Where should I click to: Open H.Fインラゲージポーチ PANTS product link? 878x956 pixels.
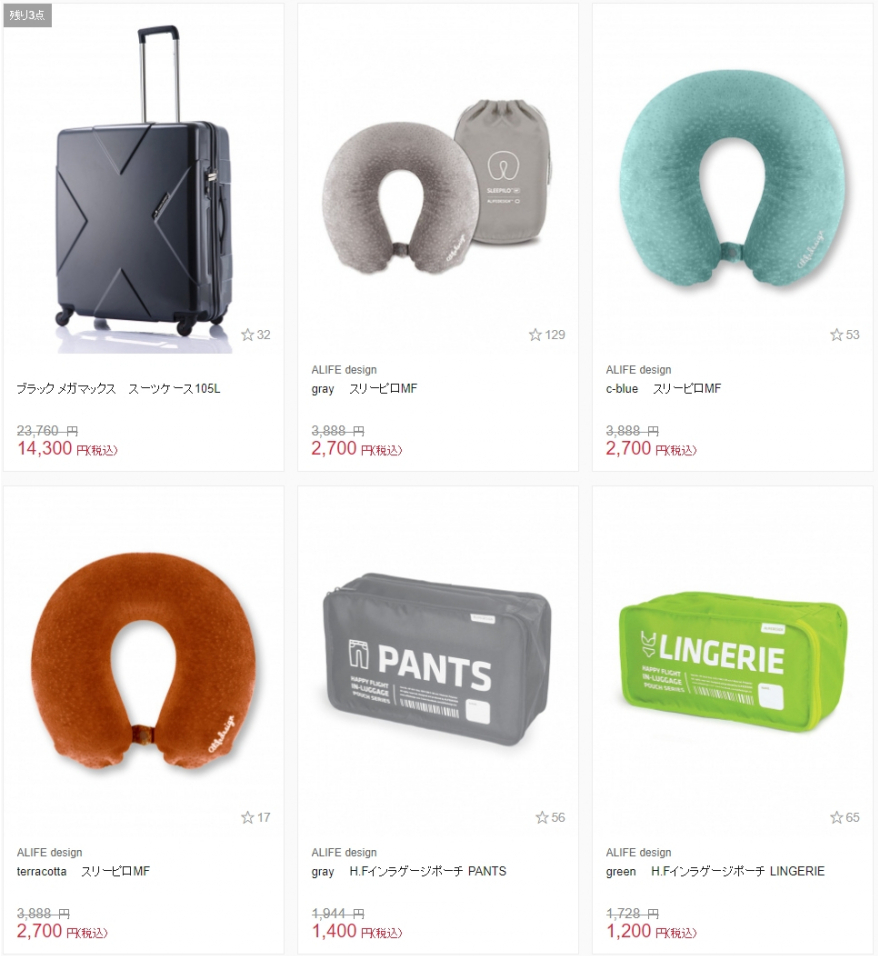[409, 871]
